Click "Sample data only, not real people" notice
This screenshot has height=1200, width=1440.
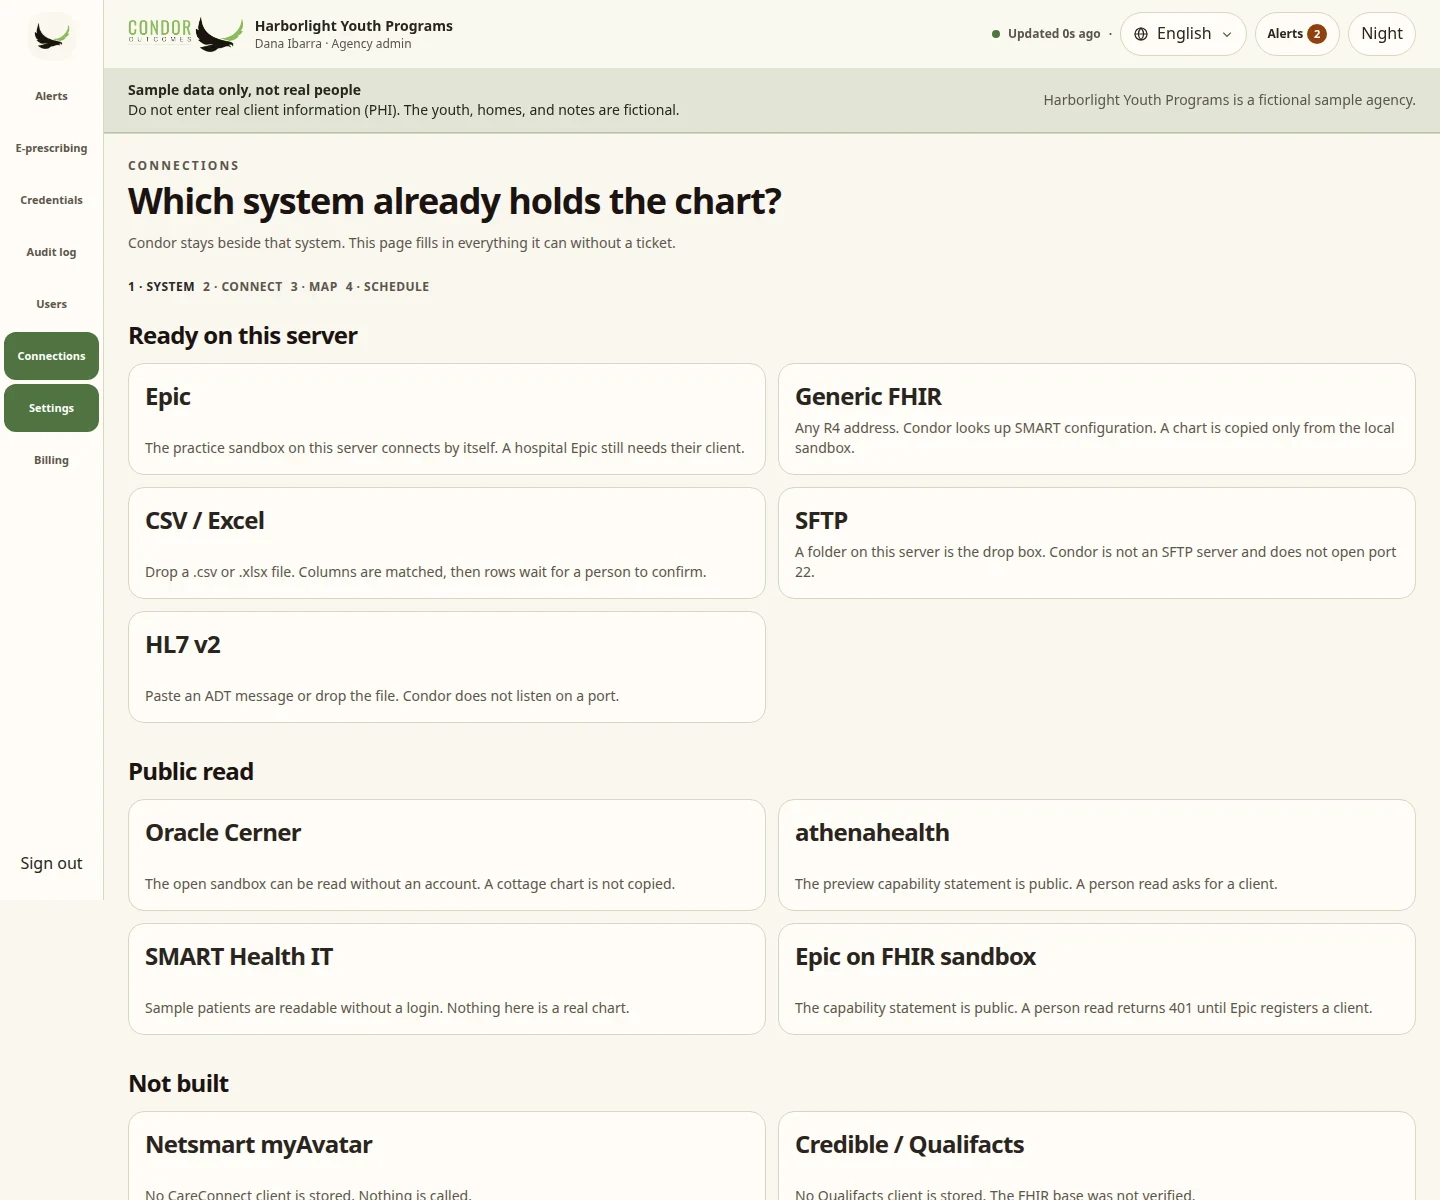[x=244, y=90]
